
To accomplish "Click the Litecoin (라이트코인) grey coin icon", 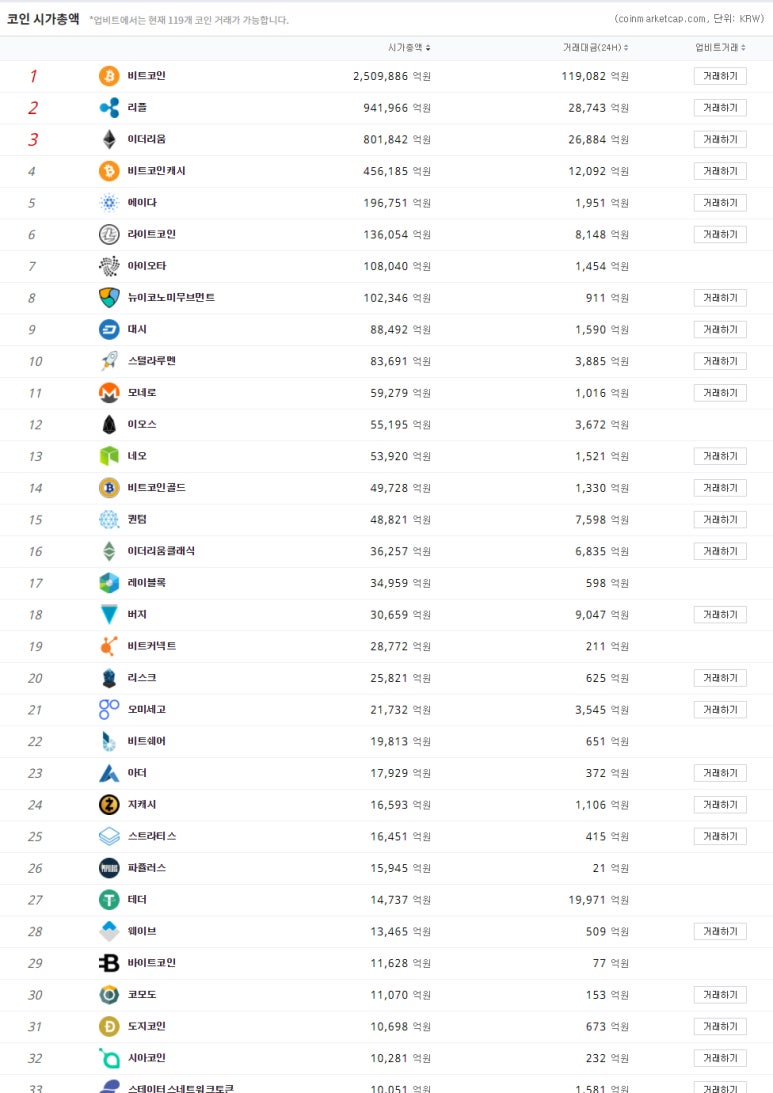I will pos(109,234).
